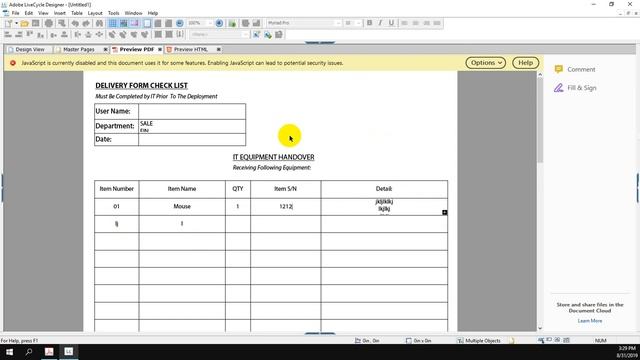Click the Redo toolbar icon
Screen dimensions: 640x360
pyautogui.click(x=86, y=23)
